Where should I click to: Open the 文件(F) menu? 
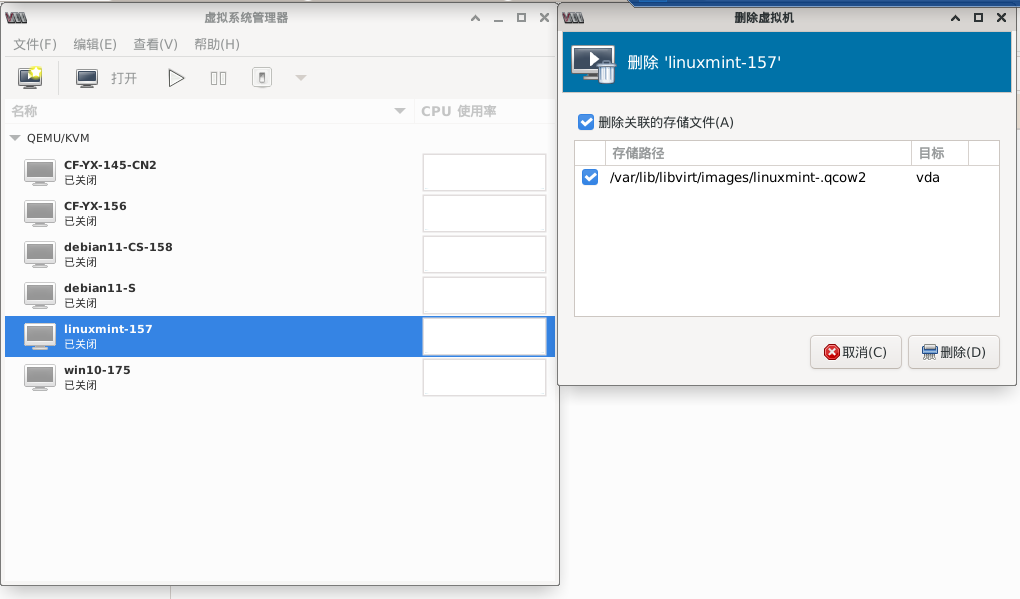(x=35, y=44)
